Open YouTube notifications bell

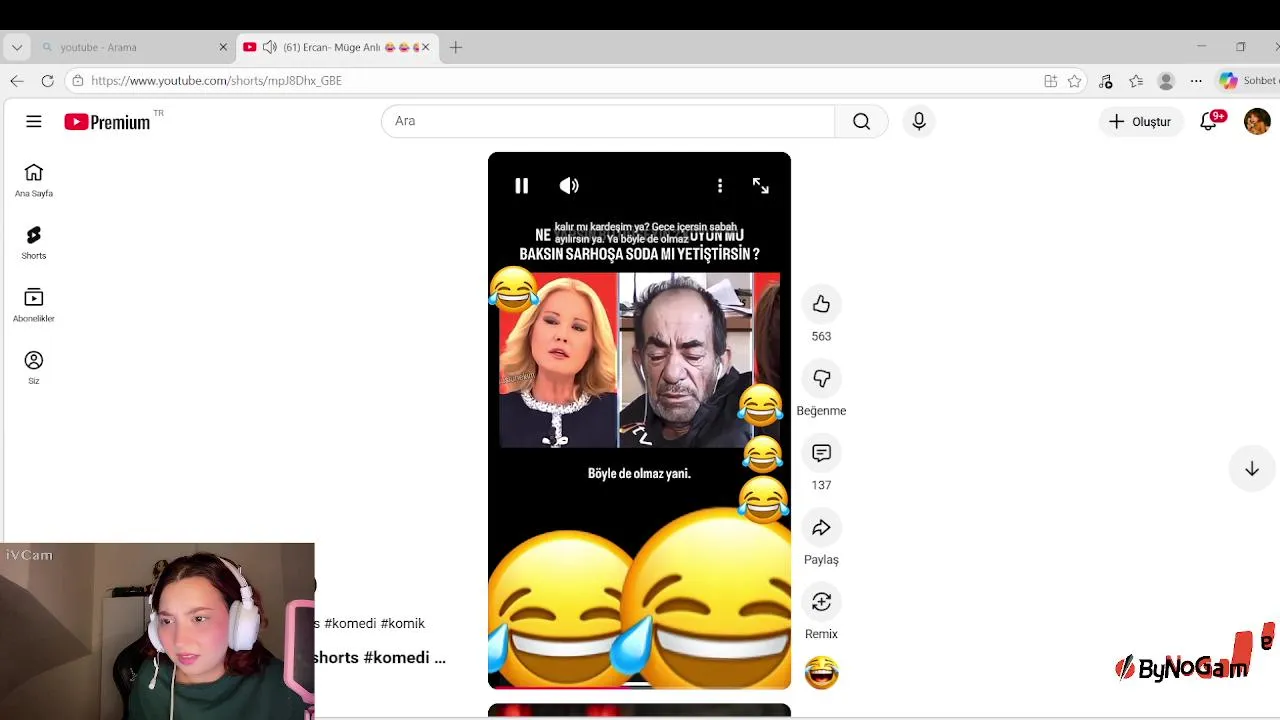click(x=1209, y=121)
